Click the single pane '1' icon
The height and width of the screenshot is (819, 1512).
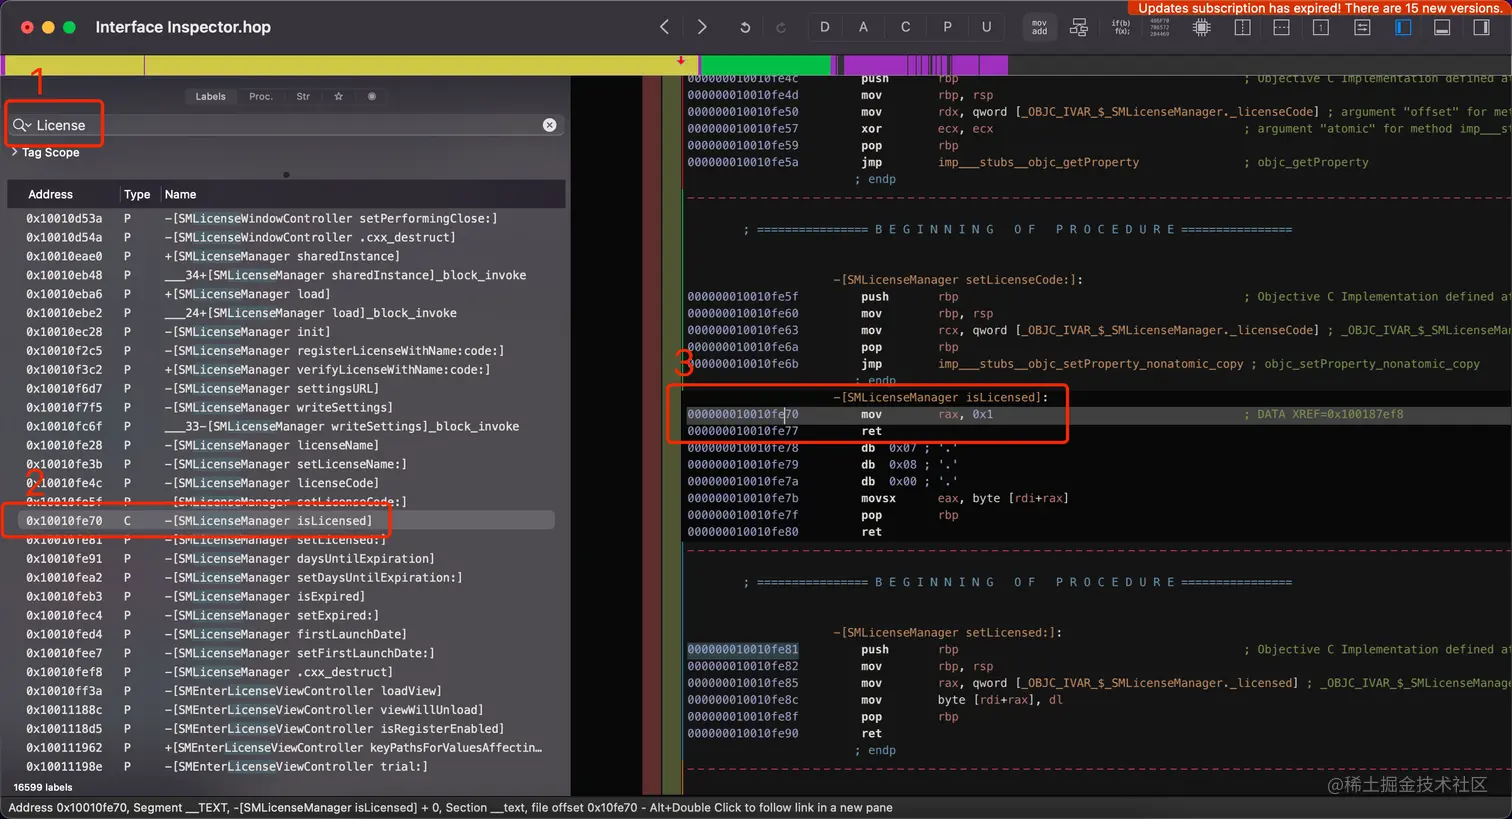click(1321, 28)
